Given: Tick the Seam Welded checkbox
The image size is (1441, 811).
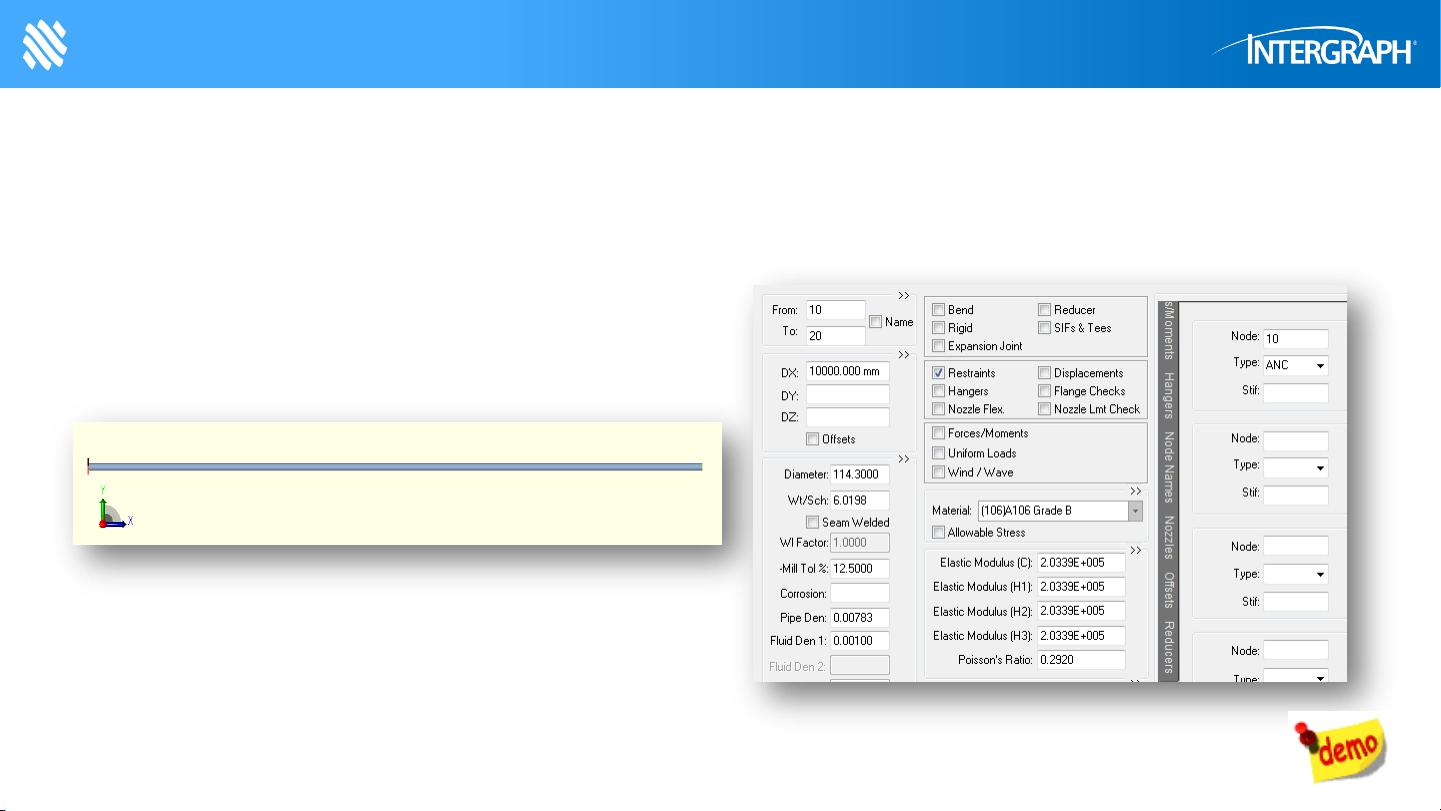Looking at the screenshot, I should [813, 522].
